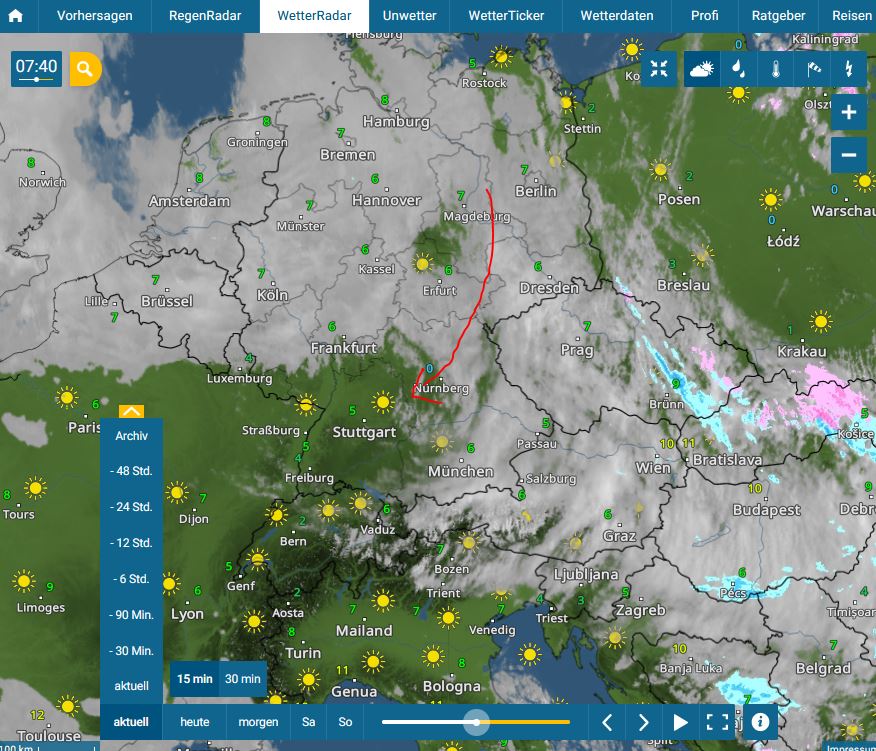Zoom in the map with plus button
The width and height of the screenshot is (876, 751).
tap(848, 113)
